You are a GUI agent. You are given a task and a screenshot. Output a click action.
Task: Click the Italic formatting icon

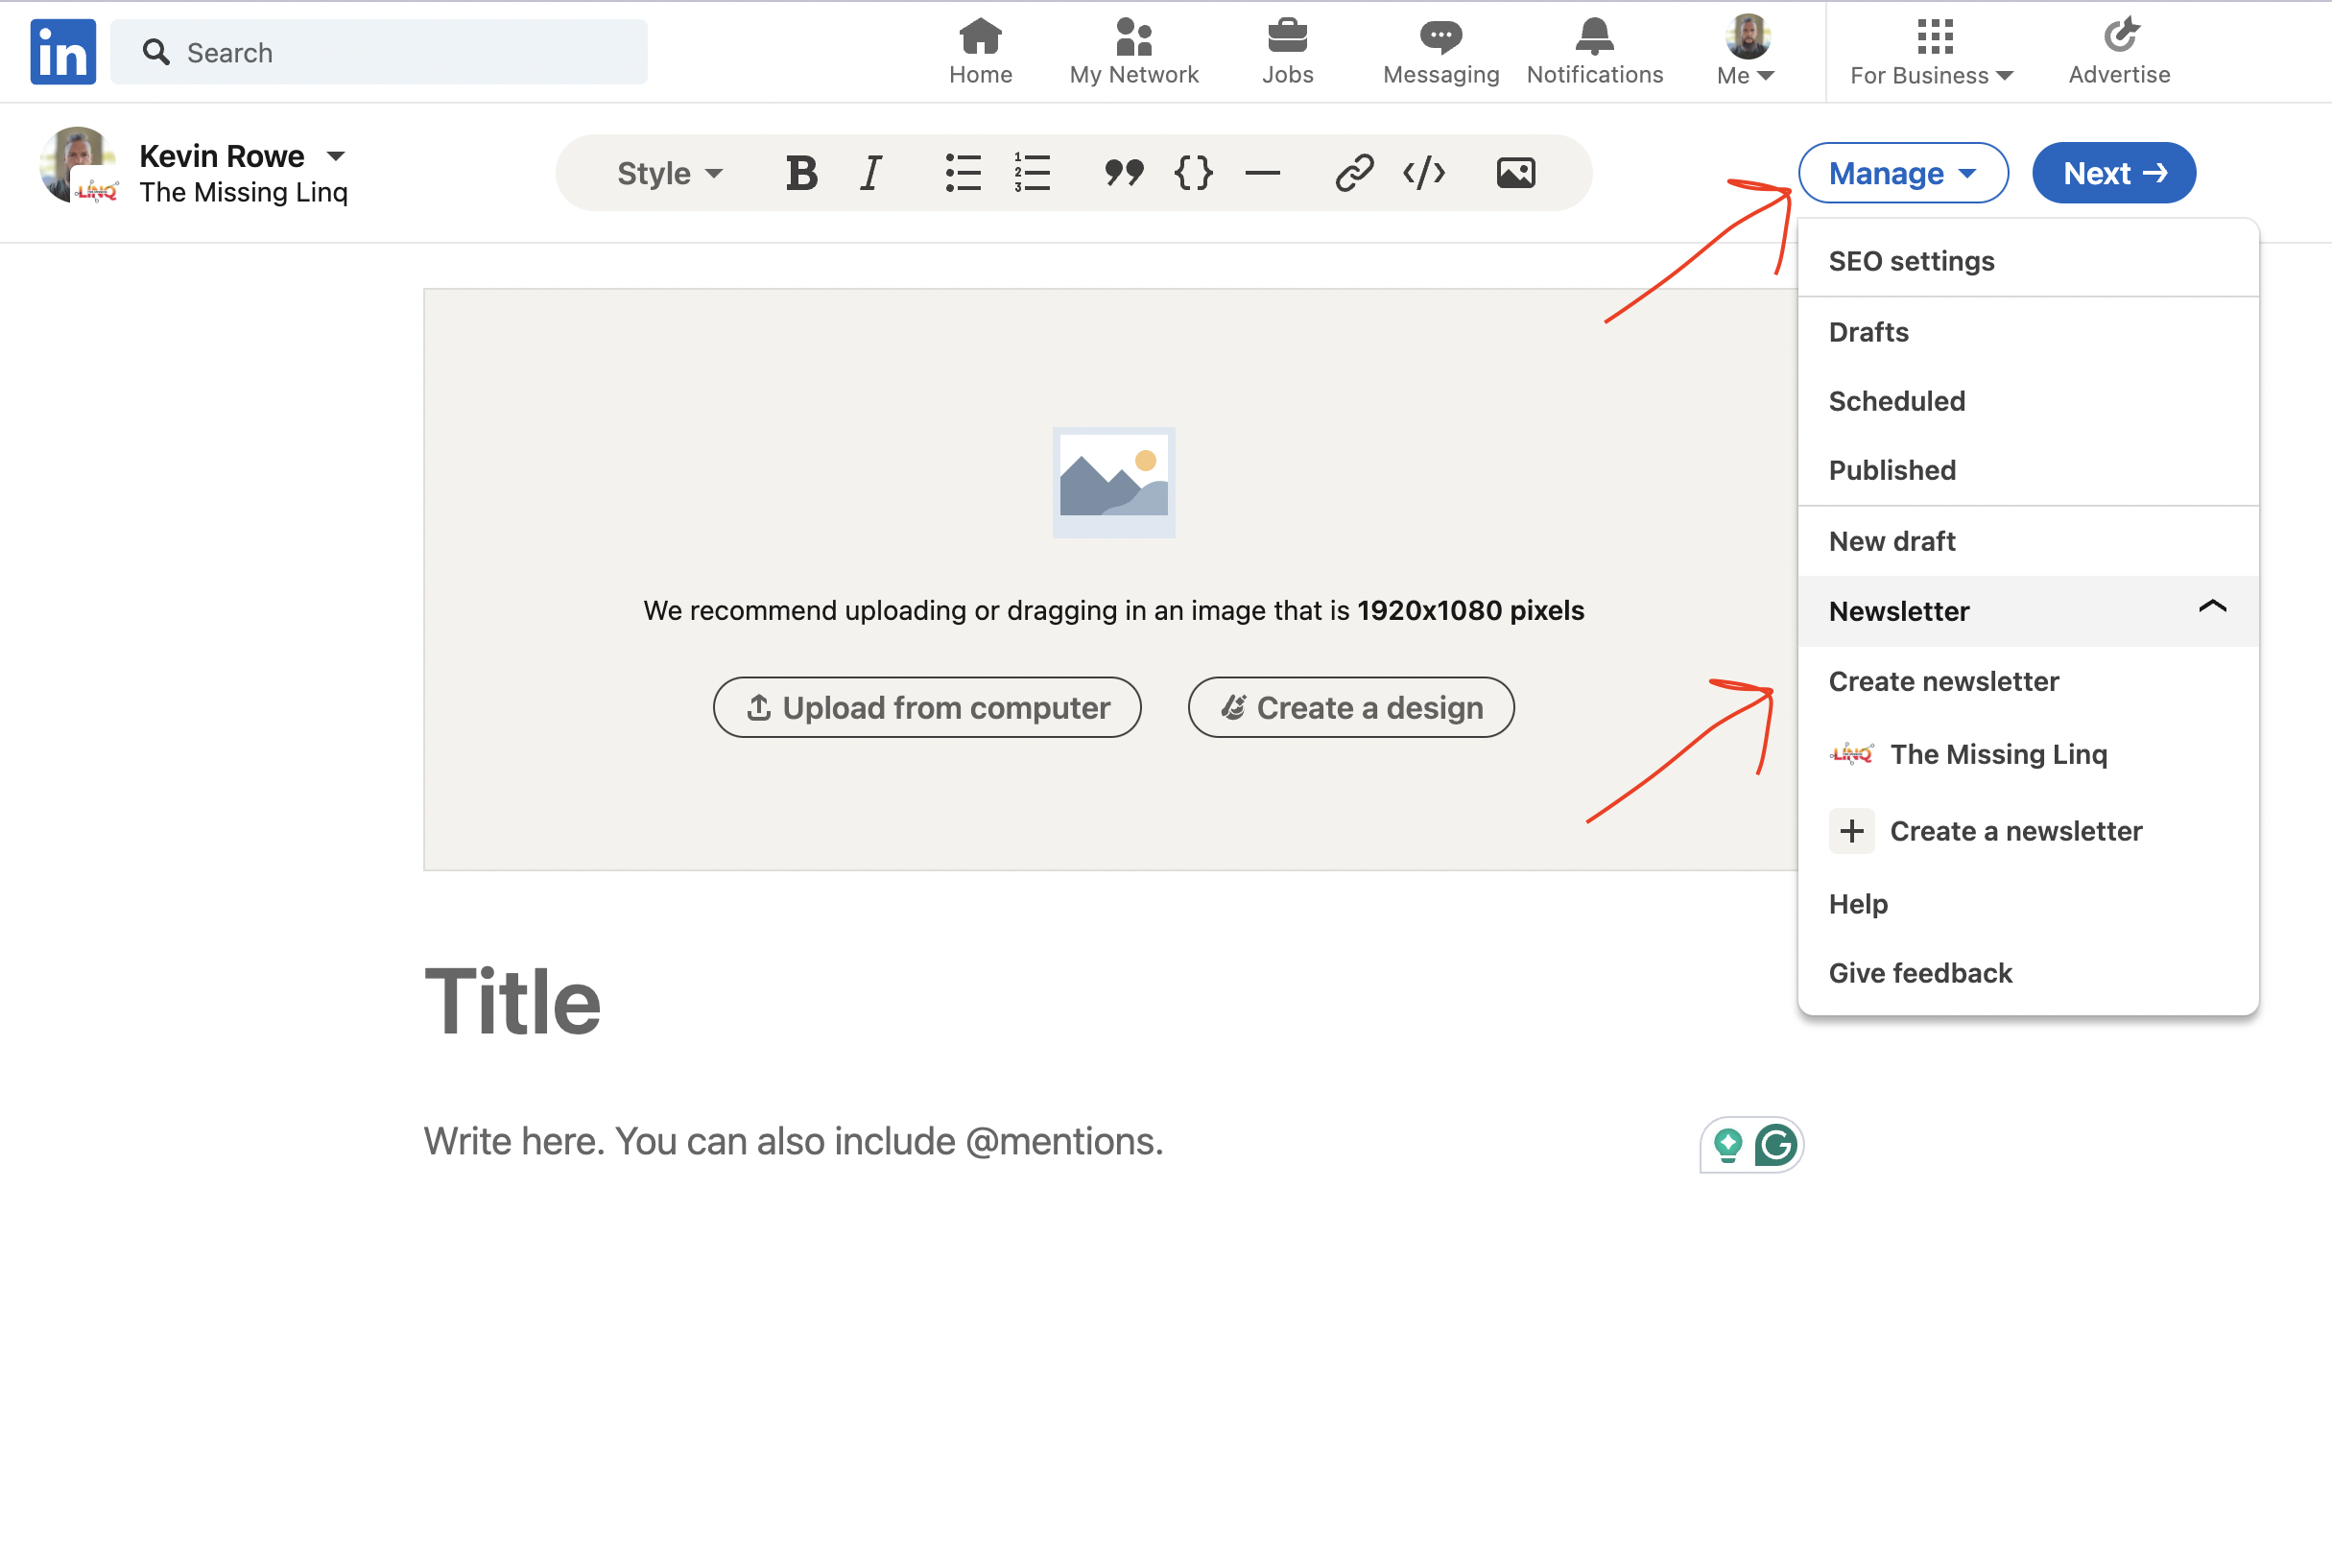[873, 172]
